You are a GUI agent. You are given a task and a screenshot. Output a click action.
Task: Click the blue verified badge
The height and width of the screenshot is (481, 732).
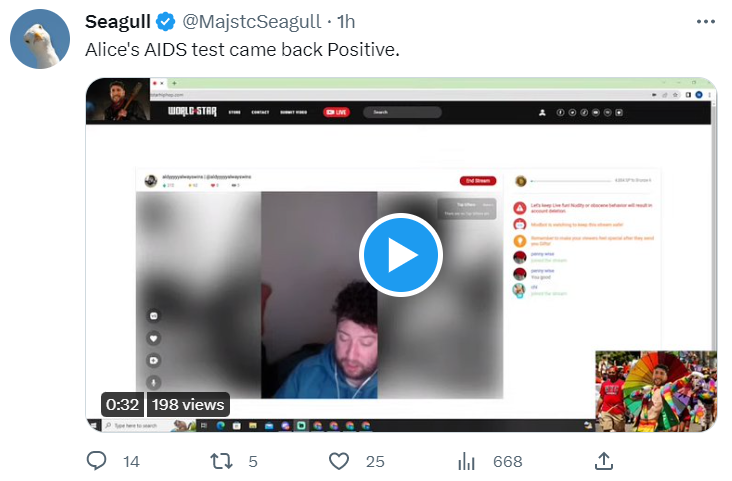165,22
